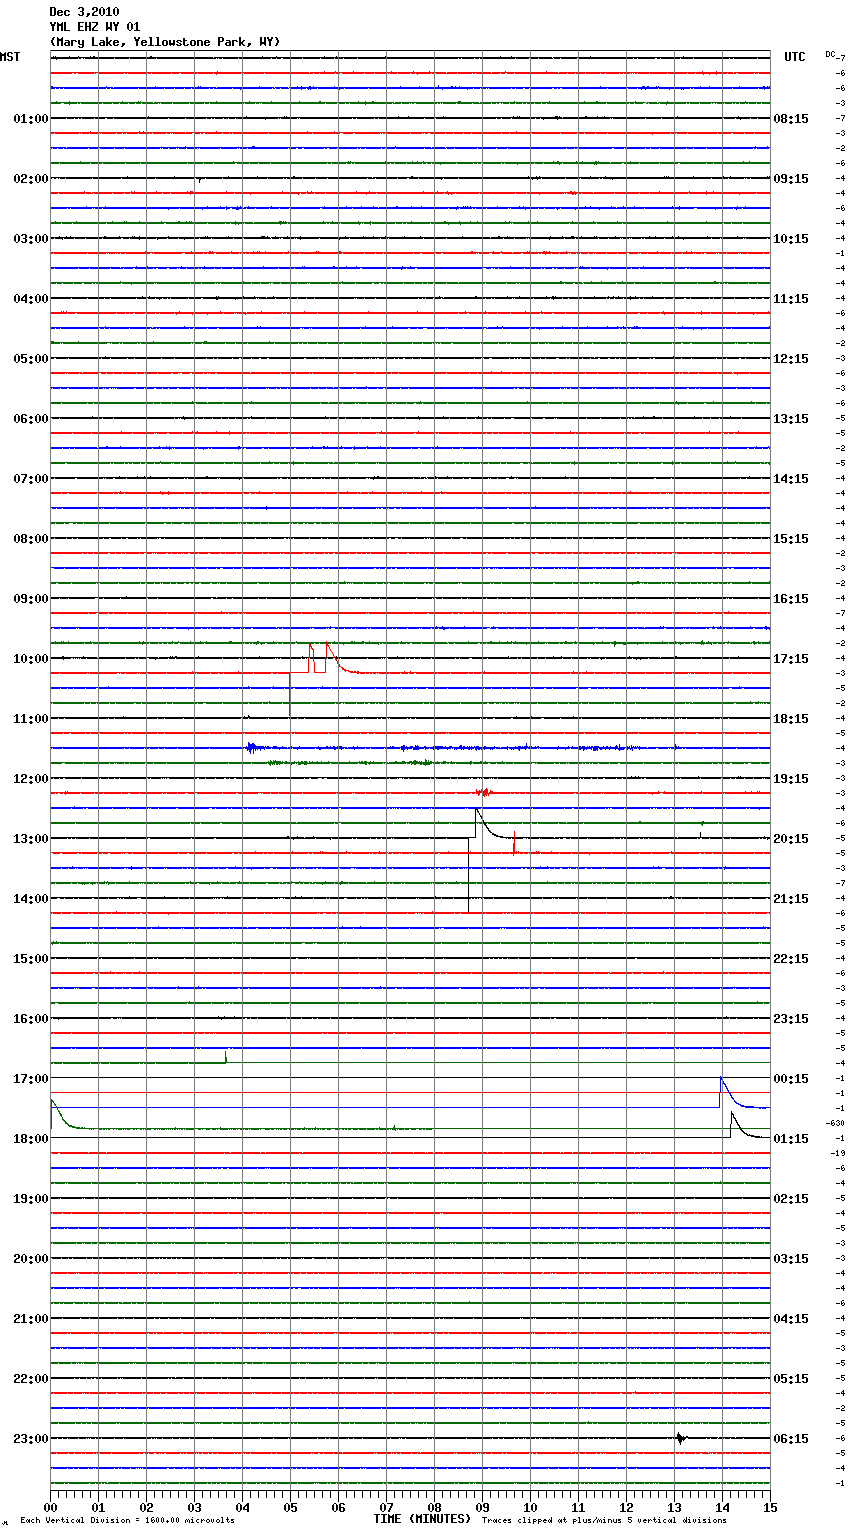Click the station code "YML EHZ WY 01"

[95, 27]
